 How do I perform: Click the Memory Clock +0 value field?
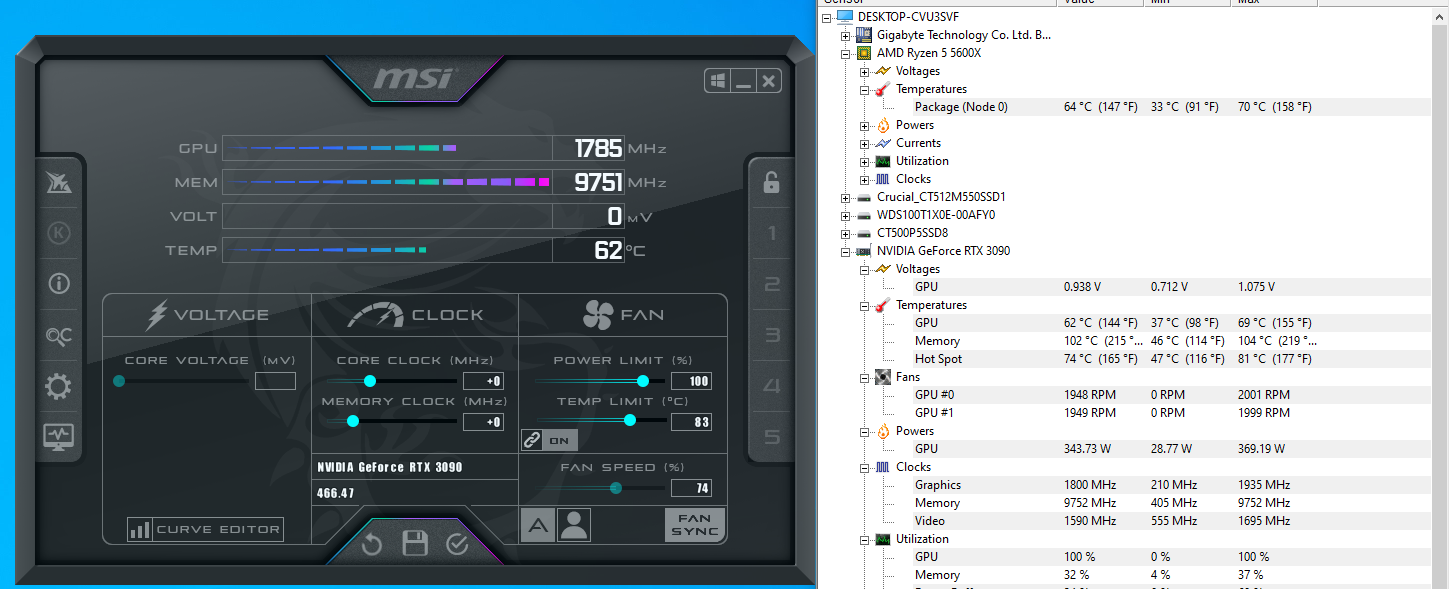pos(484,422)
